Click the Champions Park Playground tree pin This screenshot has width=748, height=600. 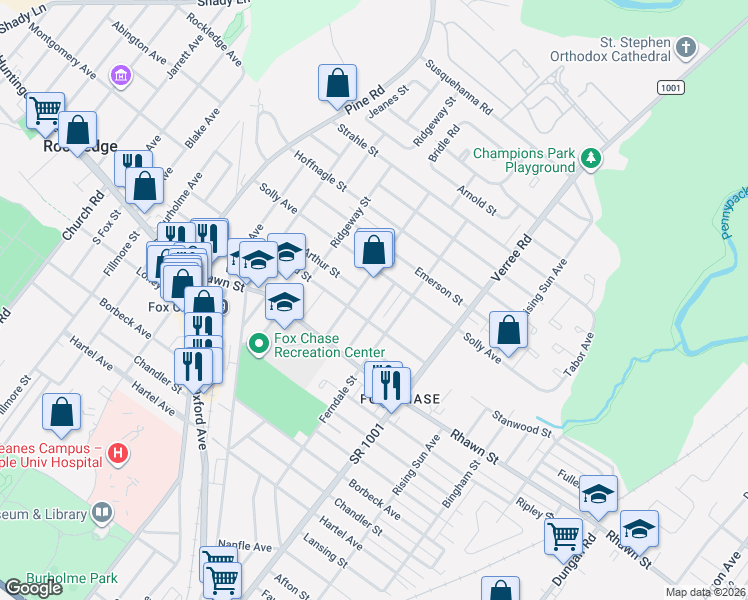pyautogui.click(x=591, y=158)
